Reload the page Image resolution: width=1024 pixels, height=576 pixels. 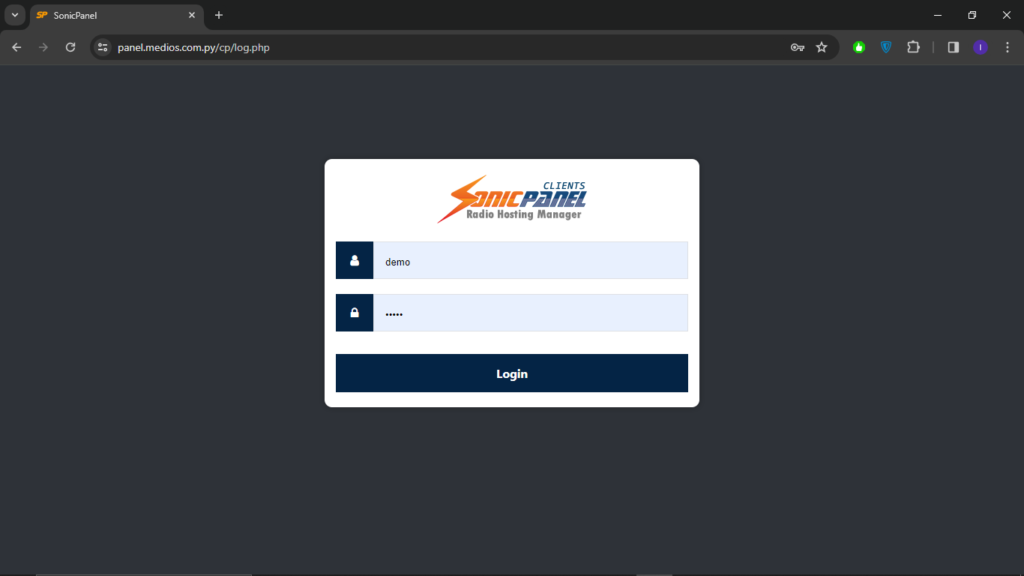click(x=71, y=47)
